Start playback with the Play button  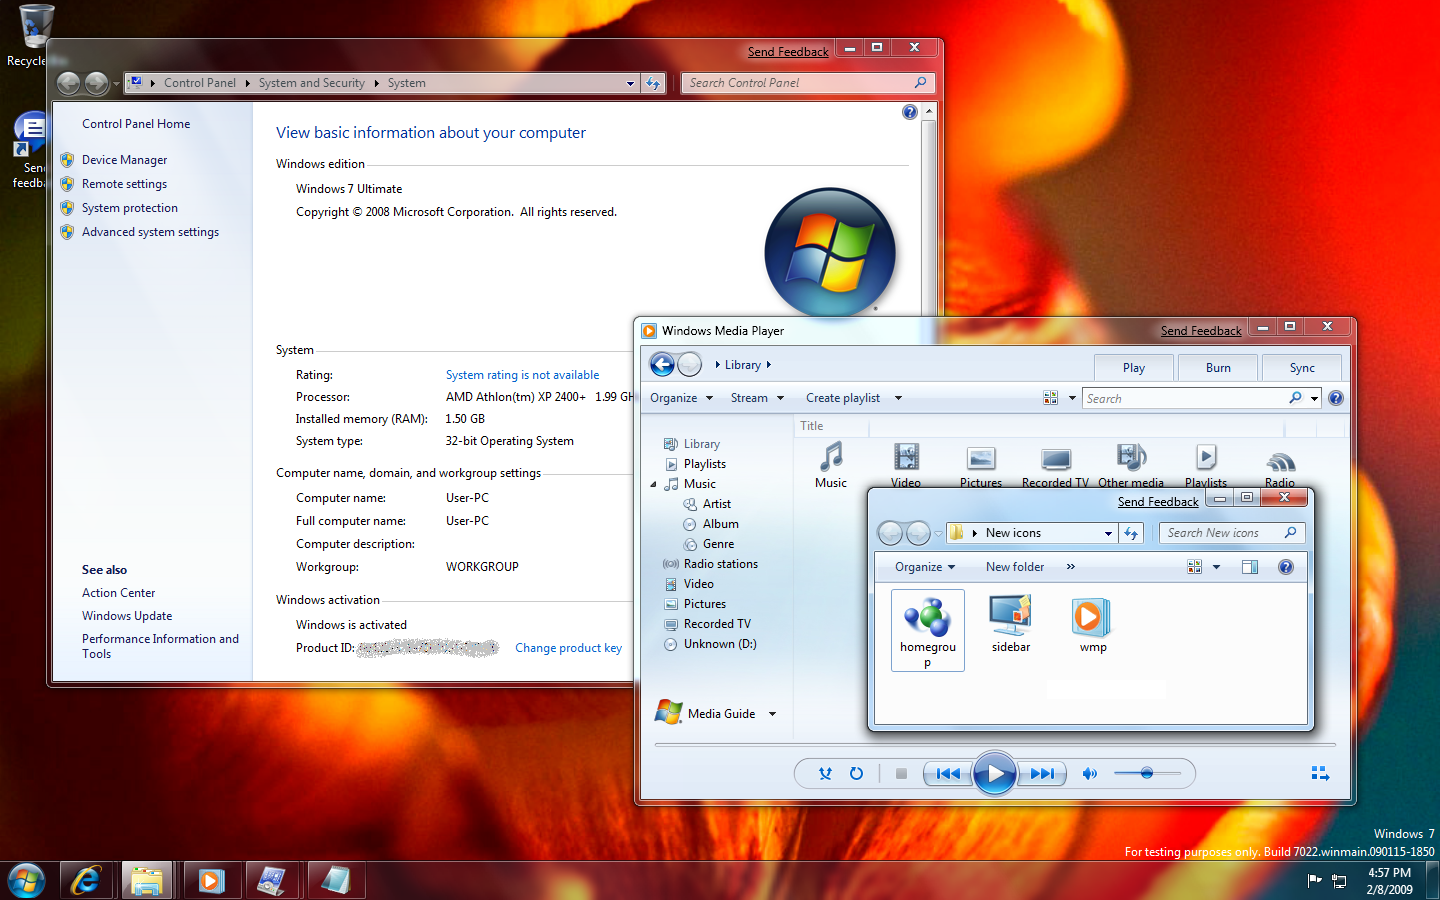pyautogui.click(x=995, y=774)
